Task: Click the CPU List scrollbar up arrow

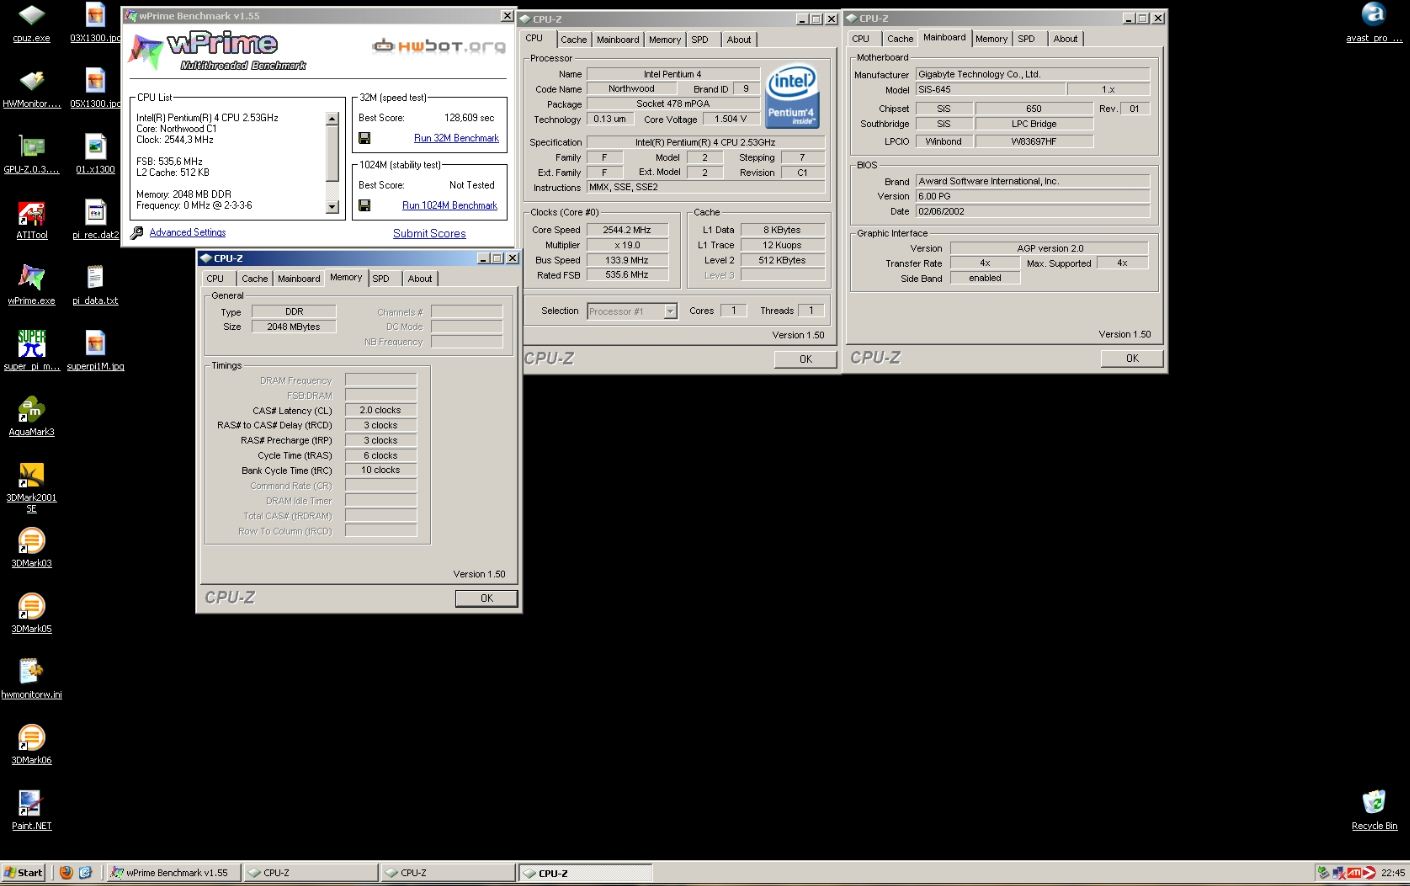Action: (332, 119)
